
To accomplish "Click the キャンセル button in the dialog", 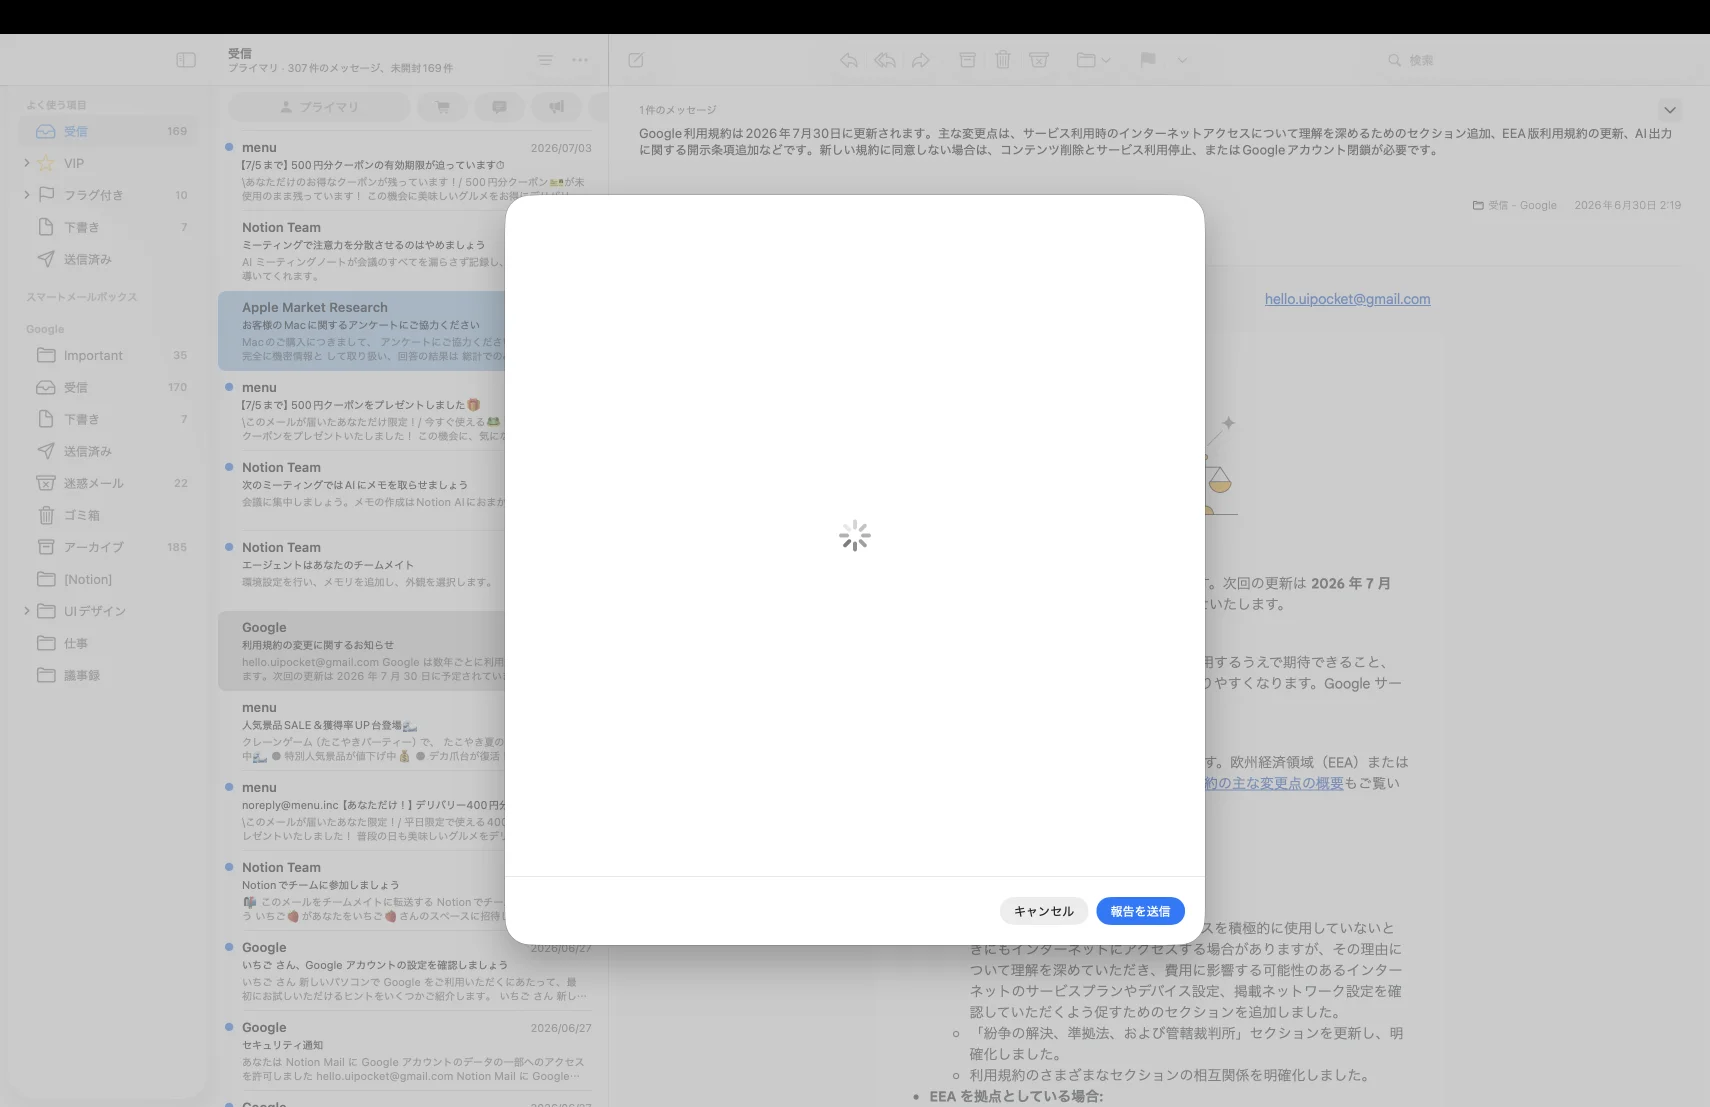I will coord(1043,911).
